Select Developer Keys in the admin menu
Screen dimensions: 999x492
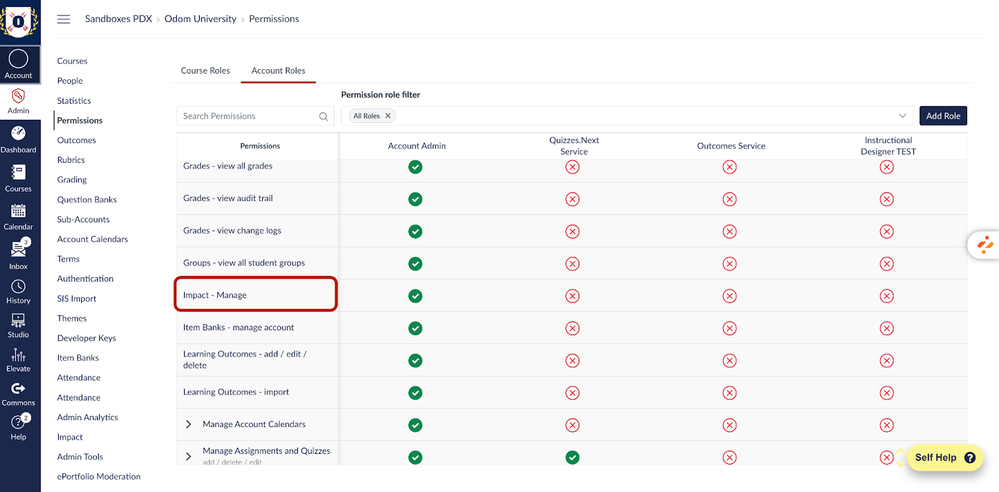tap(86, 338)
